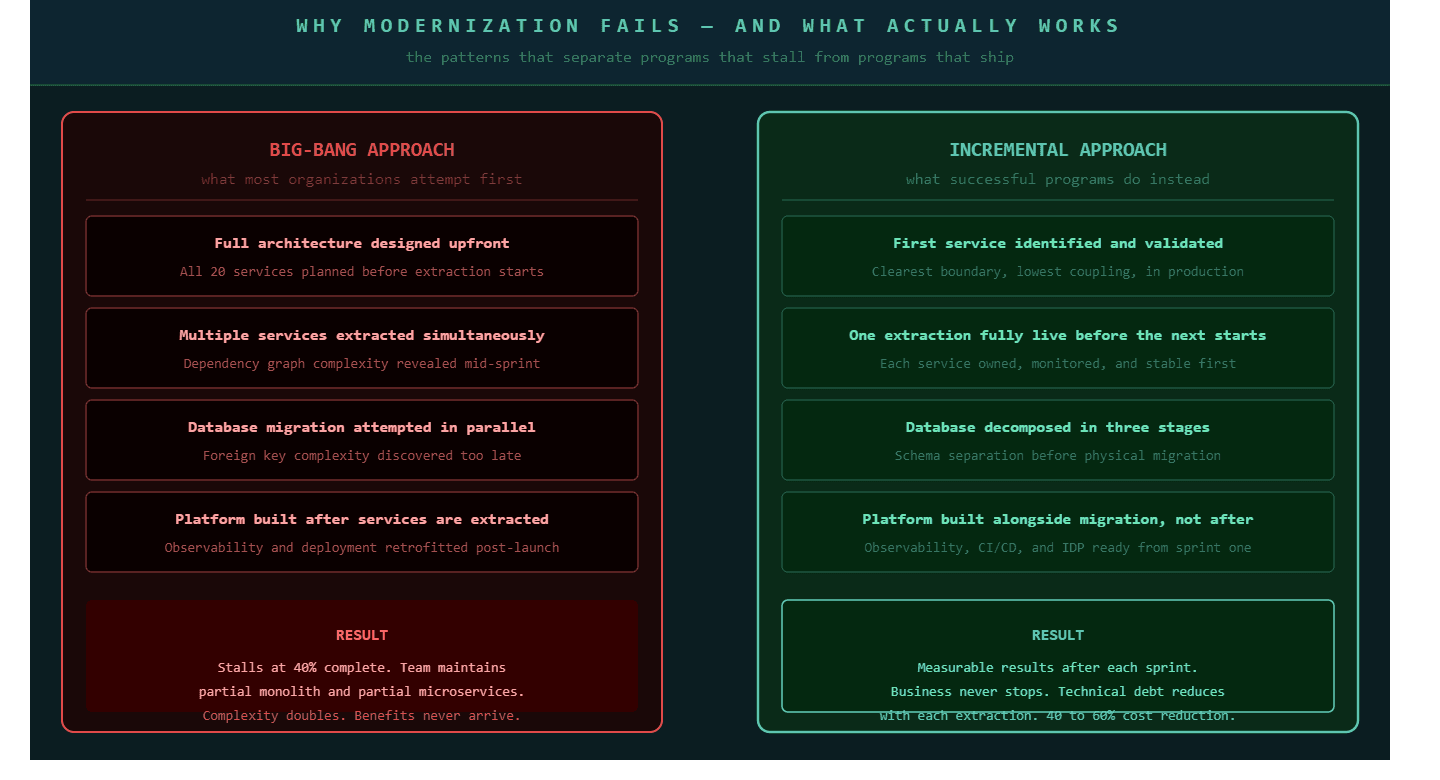
Task: Click the green "RESULT" label in Incremental panel
Action: point(1058,636)
